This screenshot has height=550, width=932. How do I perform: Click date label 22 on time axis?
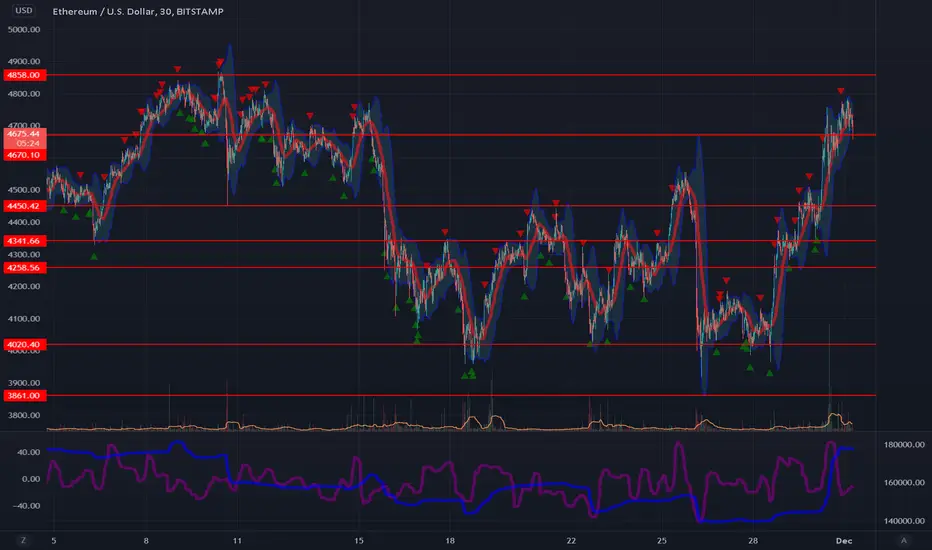tap(571, 540)
